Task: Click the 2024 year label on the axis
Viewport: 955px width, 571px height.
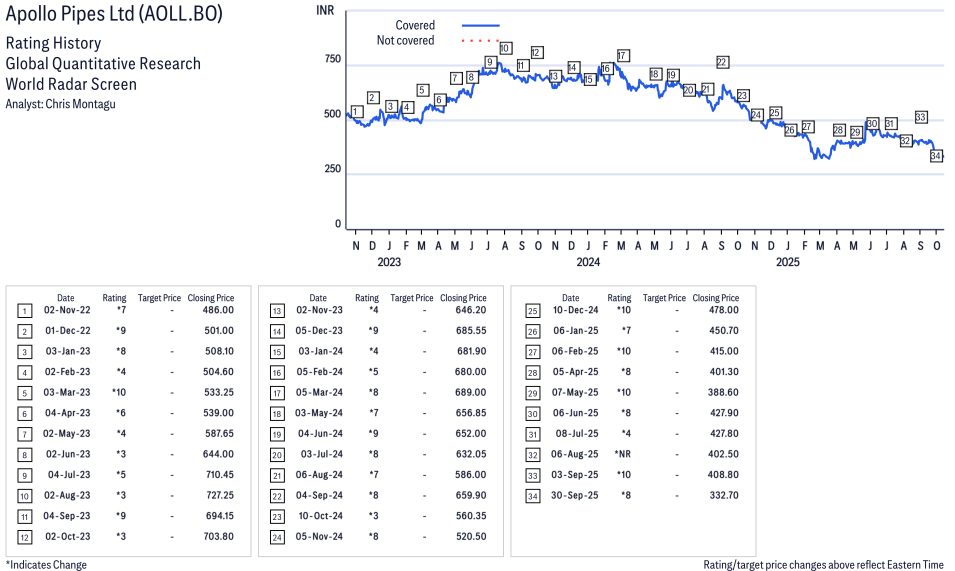Action: point(588,262)
